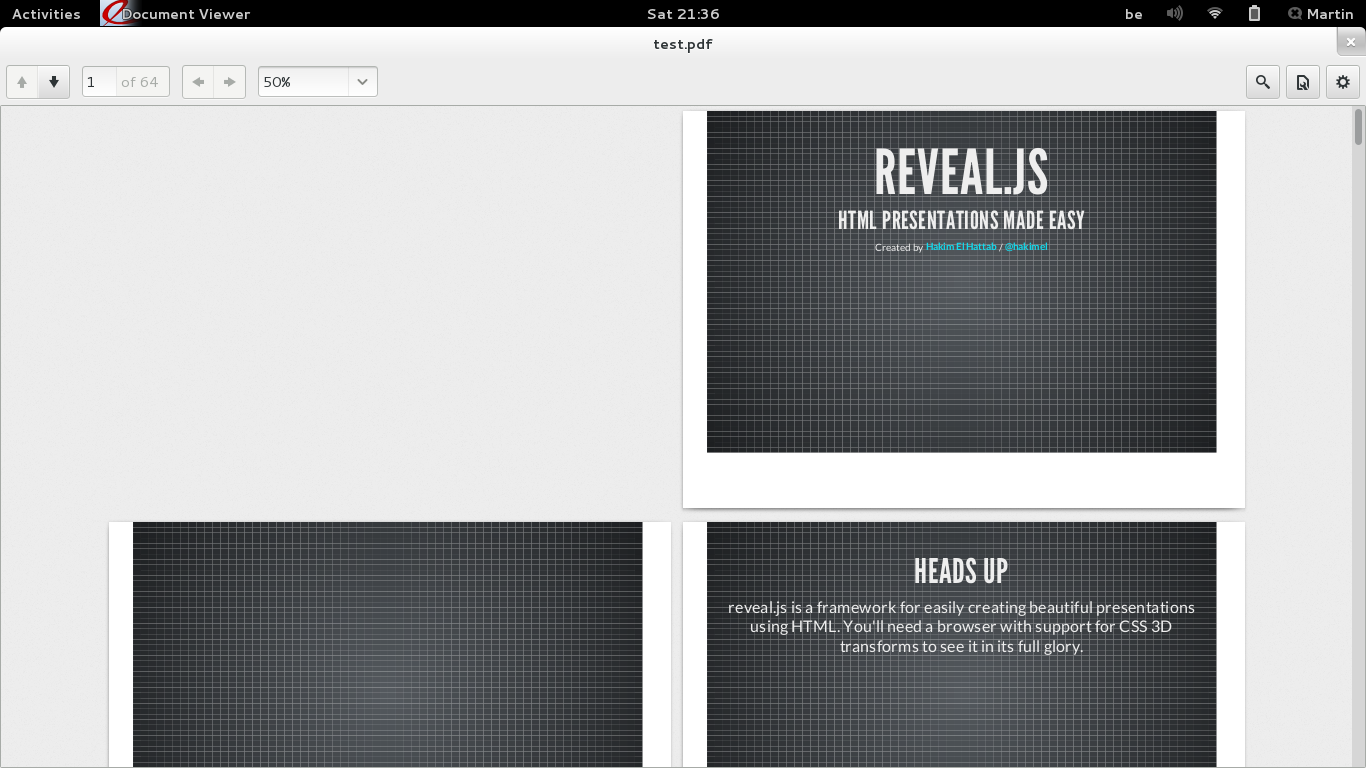
Task: Open the find search tool
Action: (1263, 82)
